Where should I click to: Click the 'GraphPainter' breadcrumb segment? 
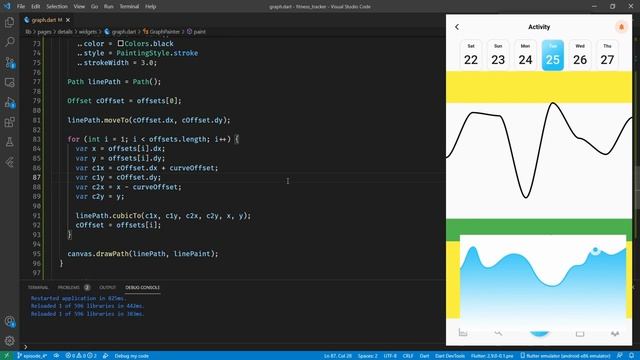pos(164,32)
